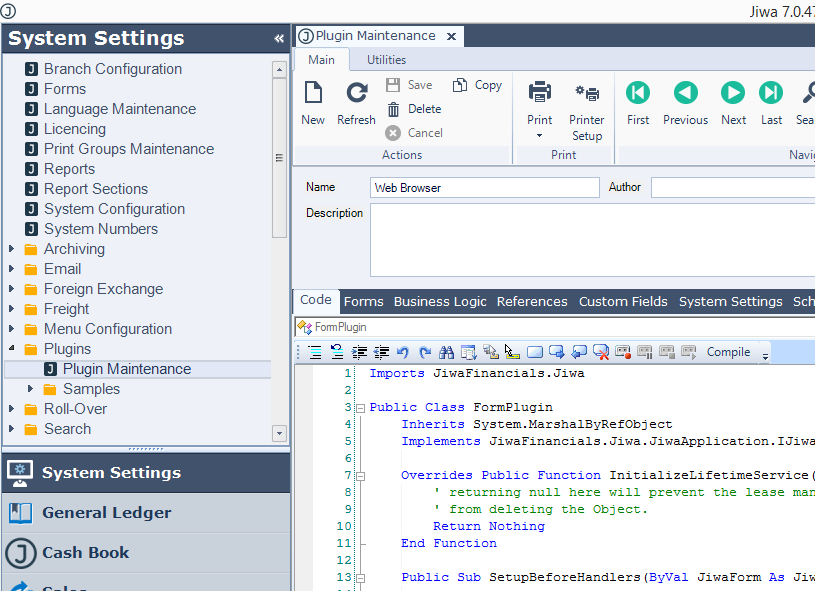Expand the Archiving folder
The height and width of the screenshot is (591, 815).
(11, 249)
